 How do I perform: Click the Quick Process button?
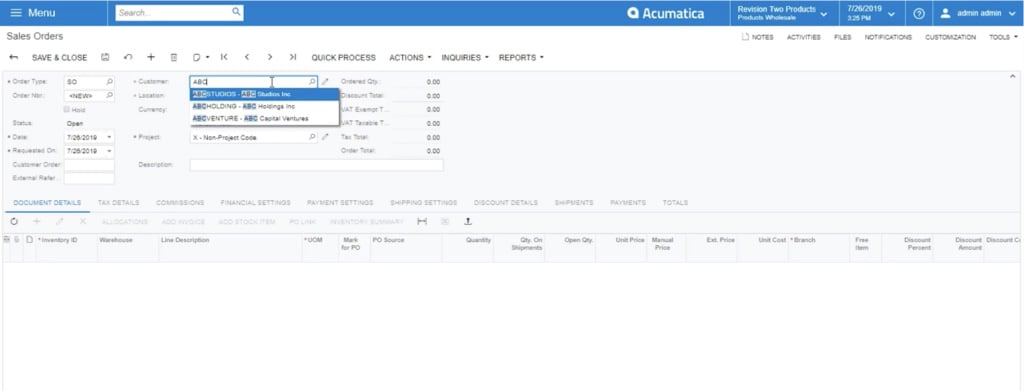344,57
